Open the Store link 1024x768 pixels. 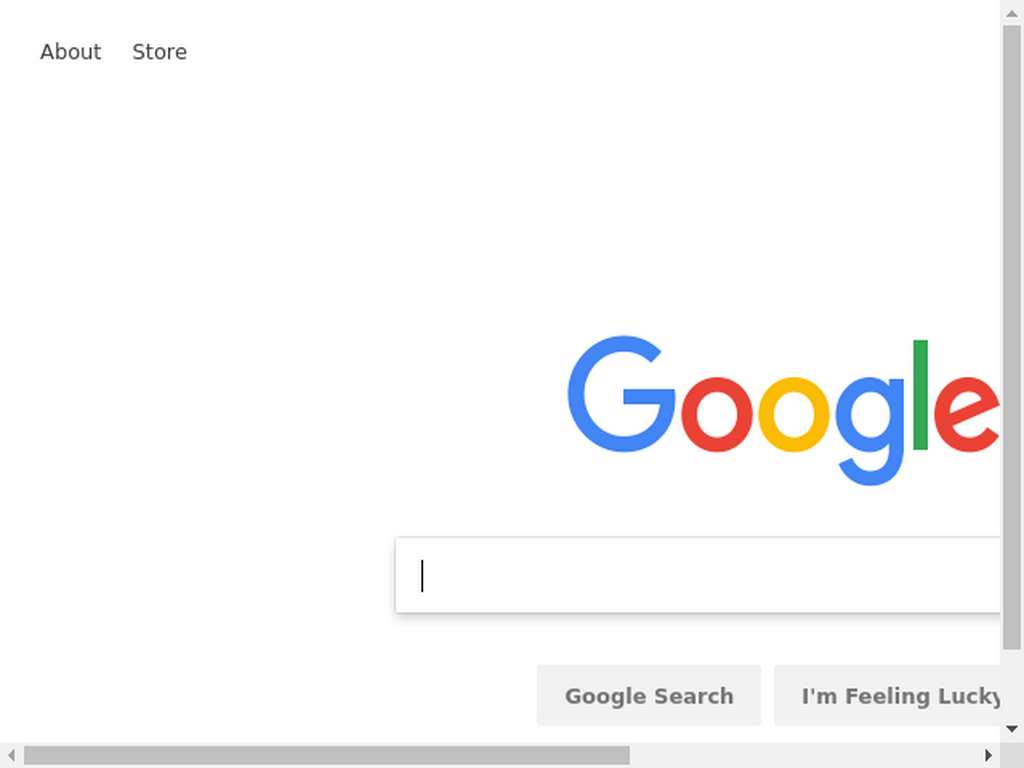coord(159,52)
